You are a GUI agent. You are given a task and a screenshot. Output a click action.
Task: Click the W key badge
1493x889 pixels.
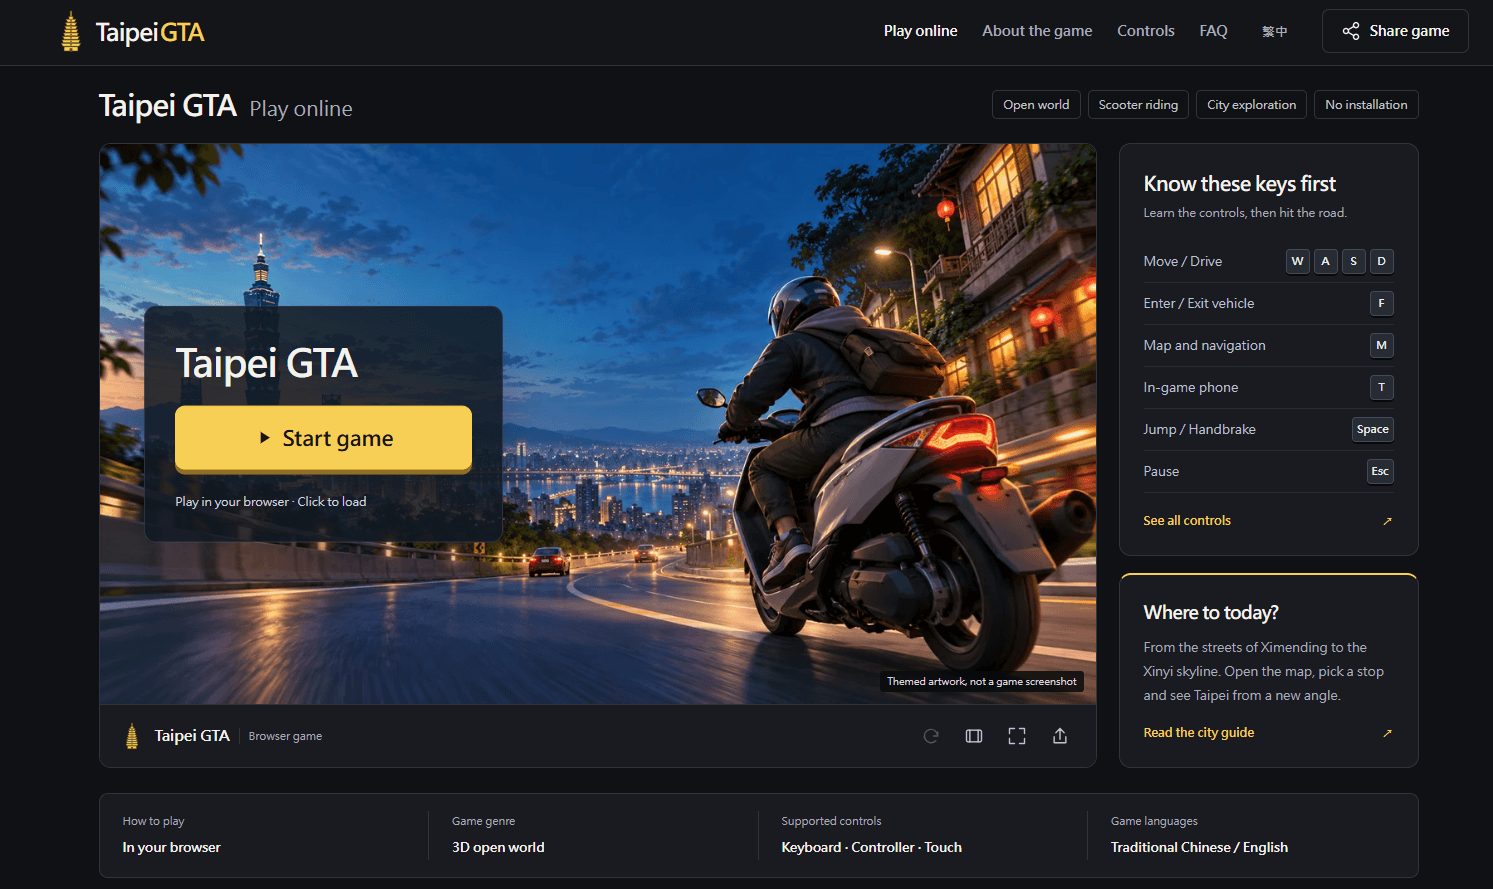coord(1297,261)
